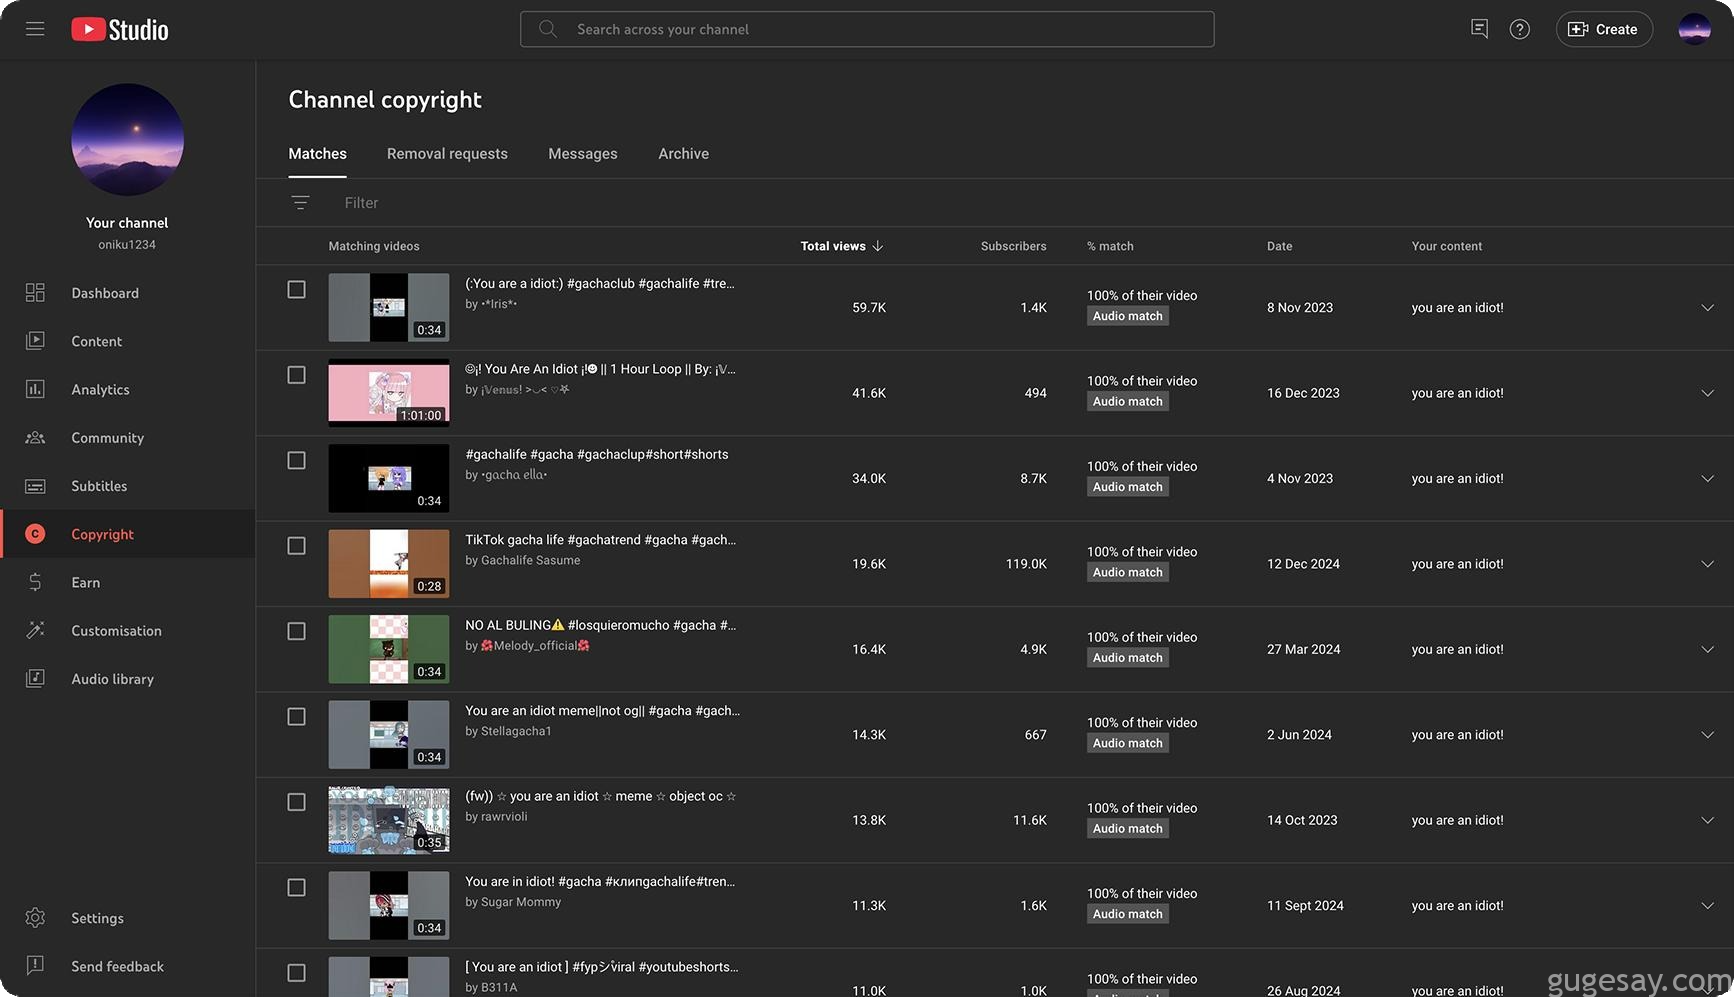Image resolution: width=1734 pixels, height=997 pixels.
Task: Switch to the Removal requests tab
Action: (x=447, y=154)
